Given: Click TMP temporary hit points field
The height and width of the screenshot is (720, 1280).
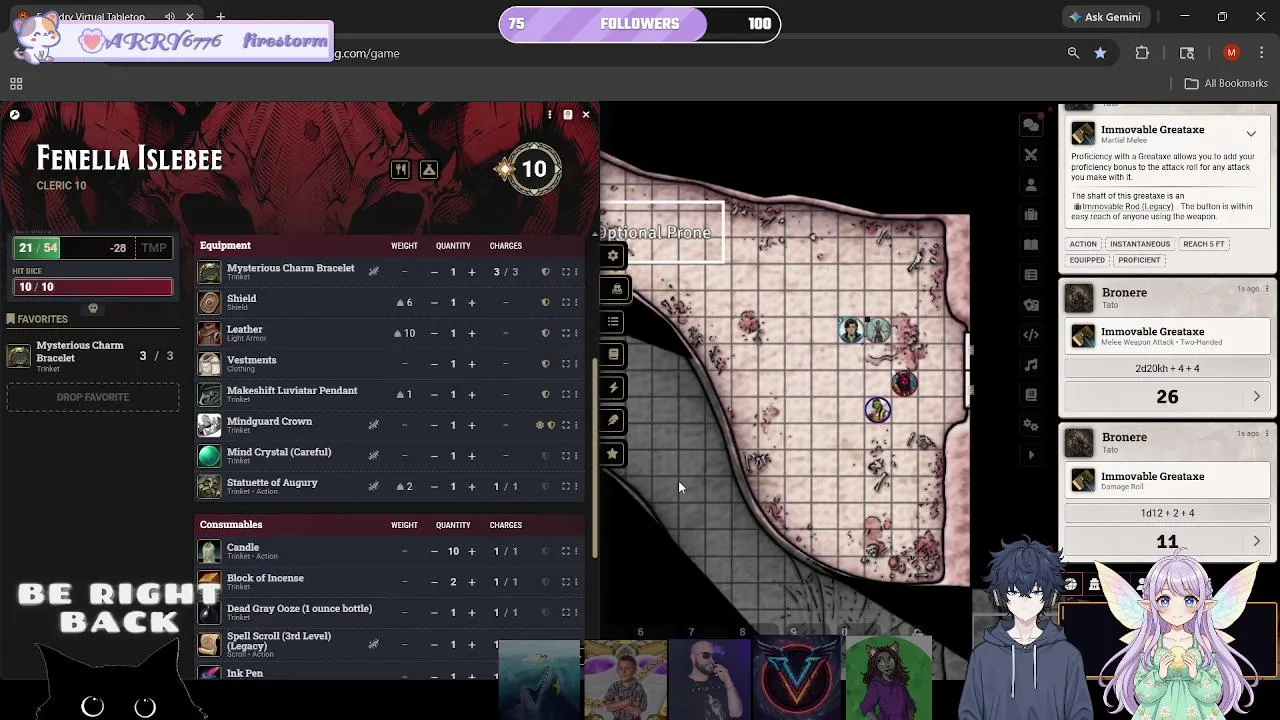Looking at the screenshot, I should click(154, 248).
